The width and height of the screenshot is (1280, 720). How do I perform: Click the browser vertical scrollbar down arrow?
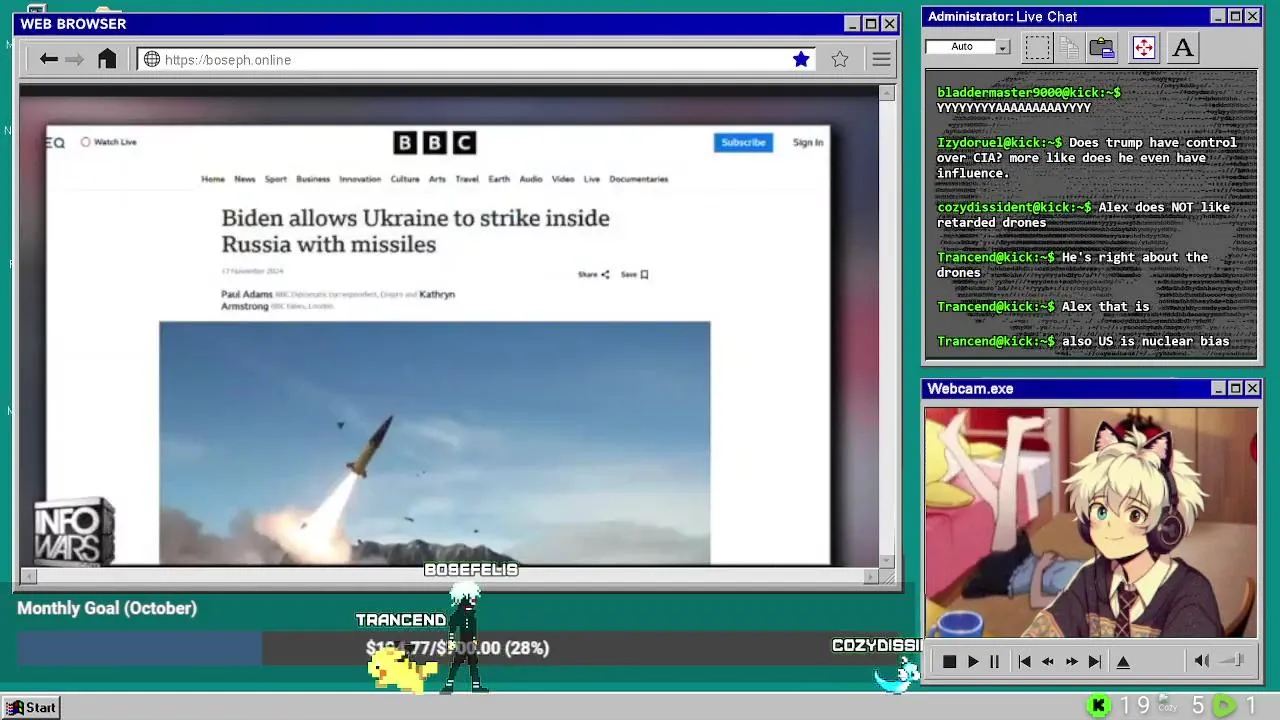[x=887, y=560]
